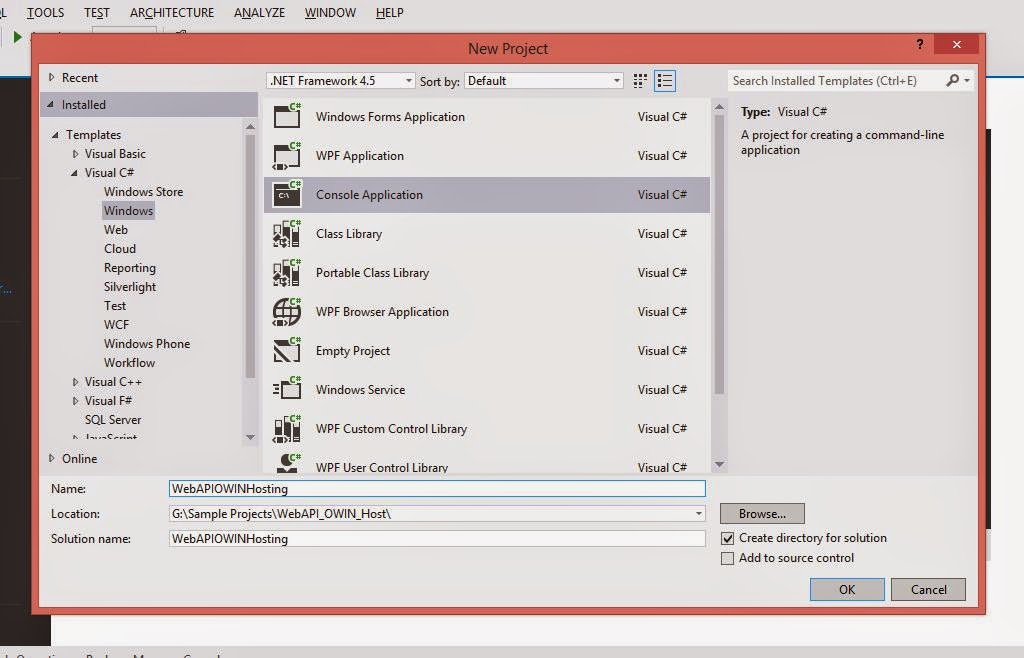Open the TOOLS menu
The image size is (1024, 658).
coord(45,12)
